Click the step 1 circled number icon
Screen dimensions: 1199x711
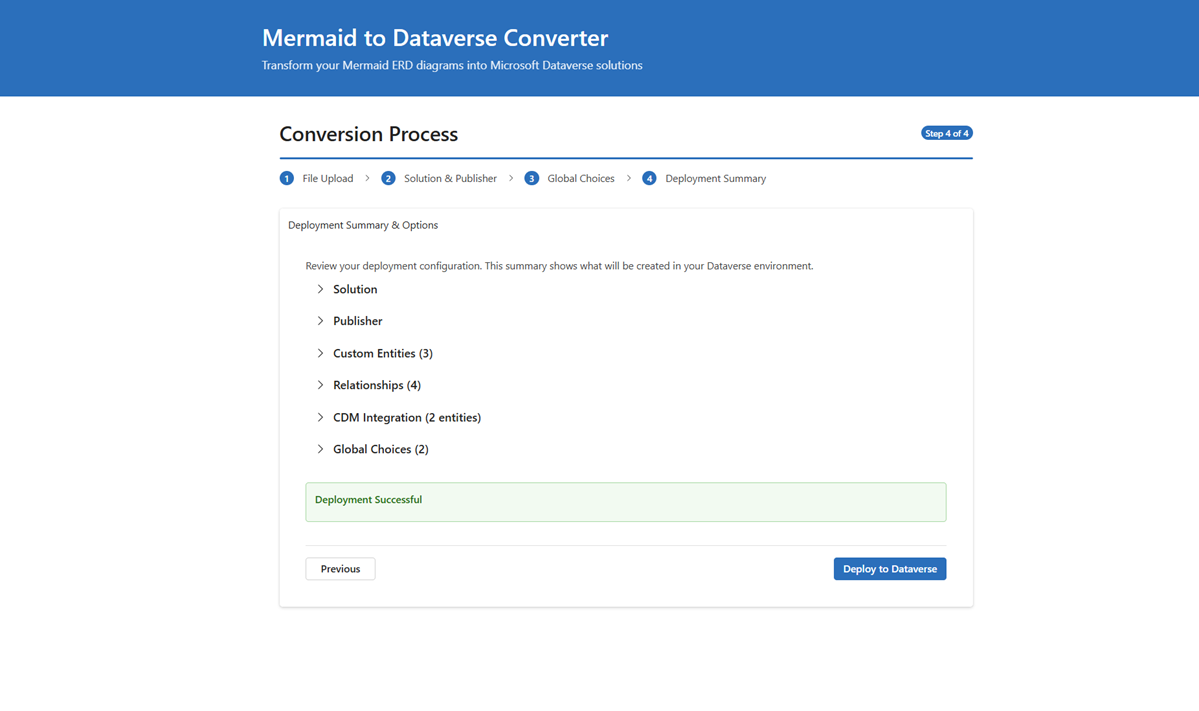coord(287,177)
